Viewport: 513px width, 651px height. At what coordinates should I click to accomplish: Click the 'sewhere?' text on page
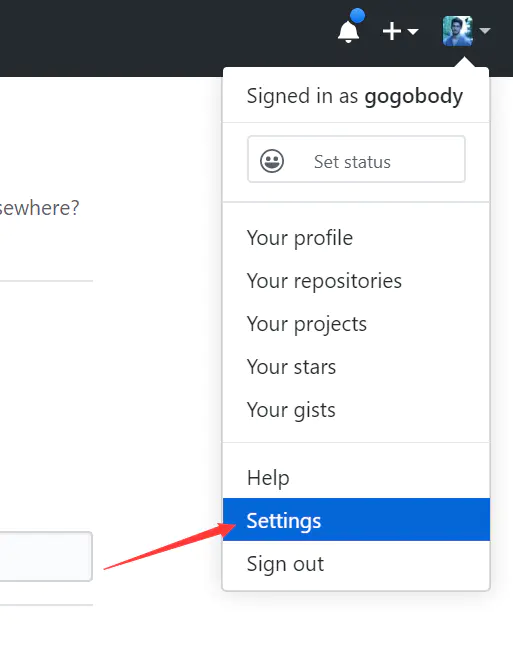point(39,208)
